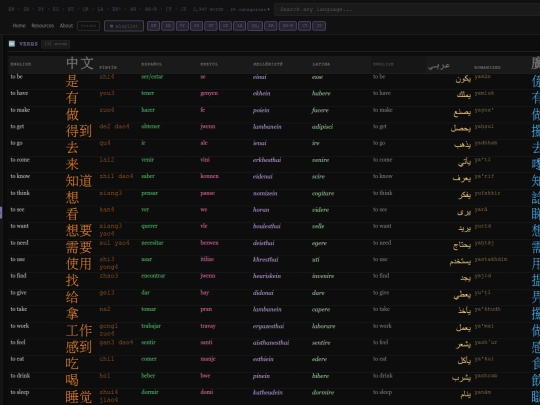Click Latin cell habere
Viewport: 540px width, 405px height.
[x=321, y=93]
